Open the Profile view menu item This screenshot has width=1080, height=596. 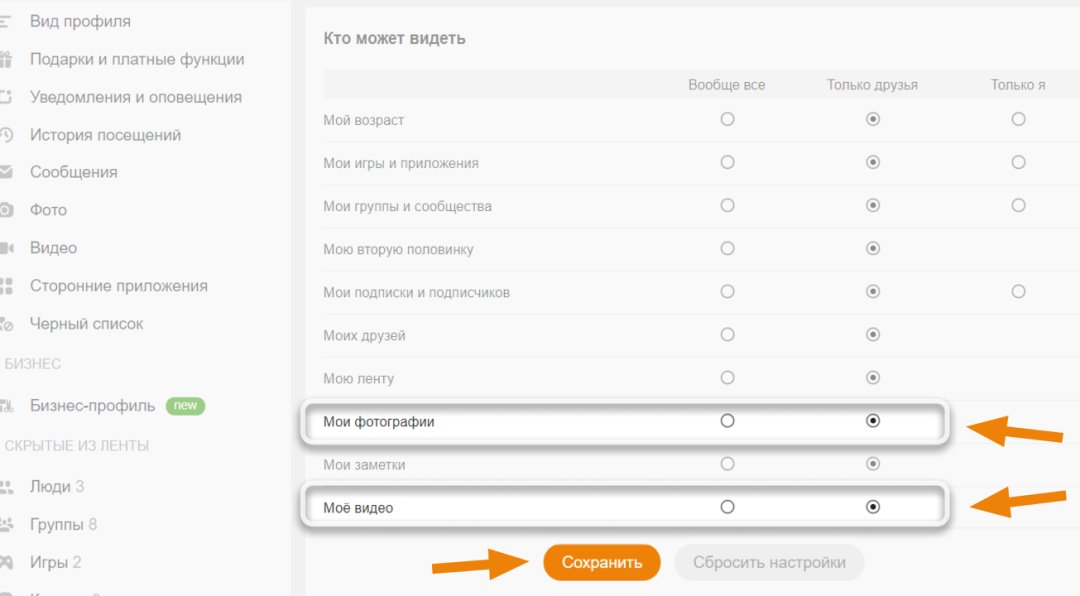(x=80, y=21)
